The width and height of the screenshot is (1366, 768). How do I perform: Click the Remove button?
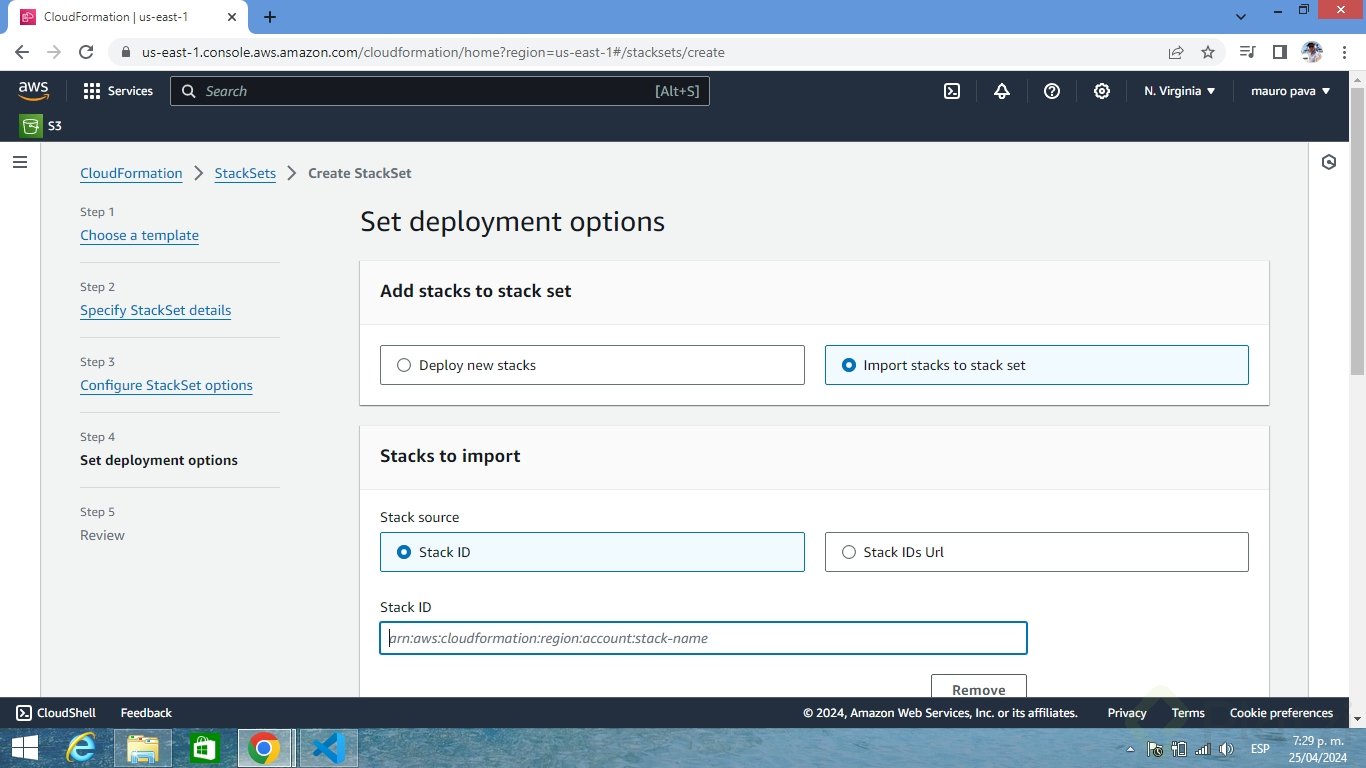(x=978, y=688)
